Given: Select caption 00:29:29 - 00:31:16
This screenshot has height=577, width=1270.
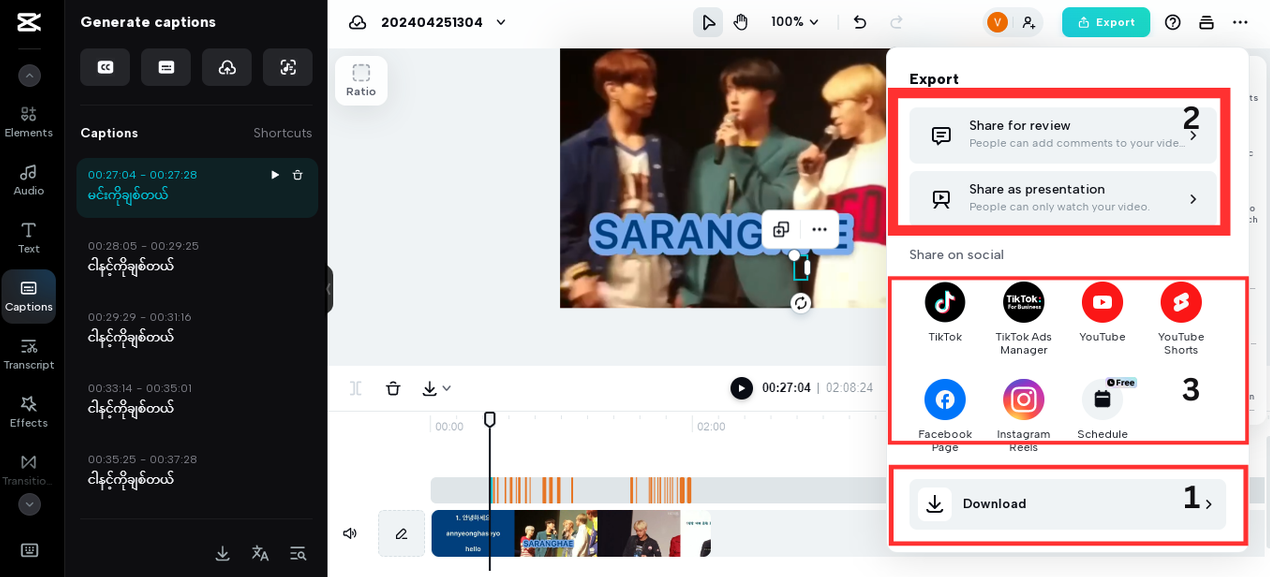Looking at the screenshot, I should point(197,327).
